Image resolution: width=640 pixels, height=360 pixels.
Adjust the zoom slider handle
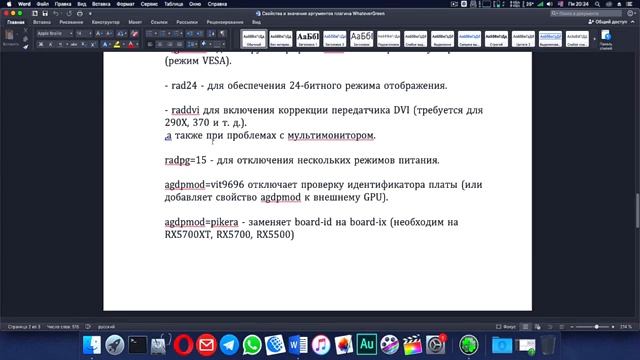(596, 327)
